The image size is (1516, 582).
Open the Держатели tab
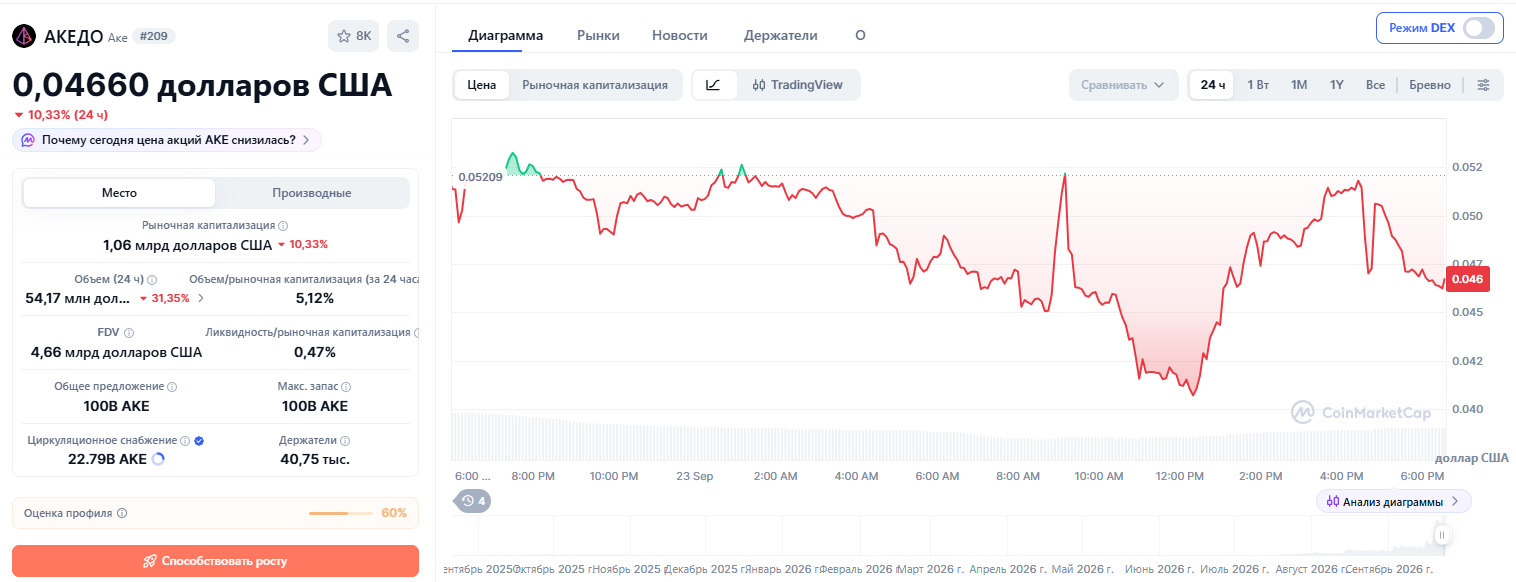click(781, 35)
